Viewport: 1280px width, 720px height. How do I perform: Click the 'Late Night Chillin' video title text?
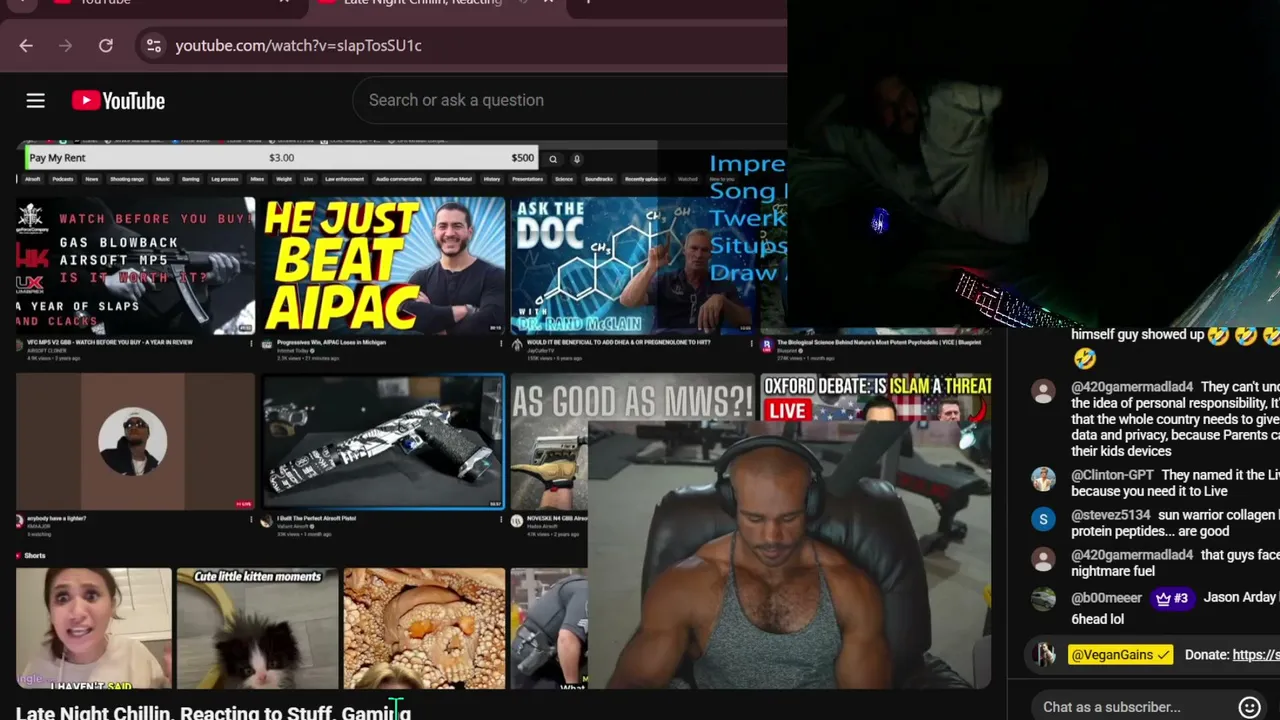coord(213,712)
